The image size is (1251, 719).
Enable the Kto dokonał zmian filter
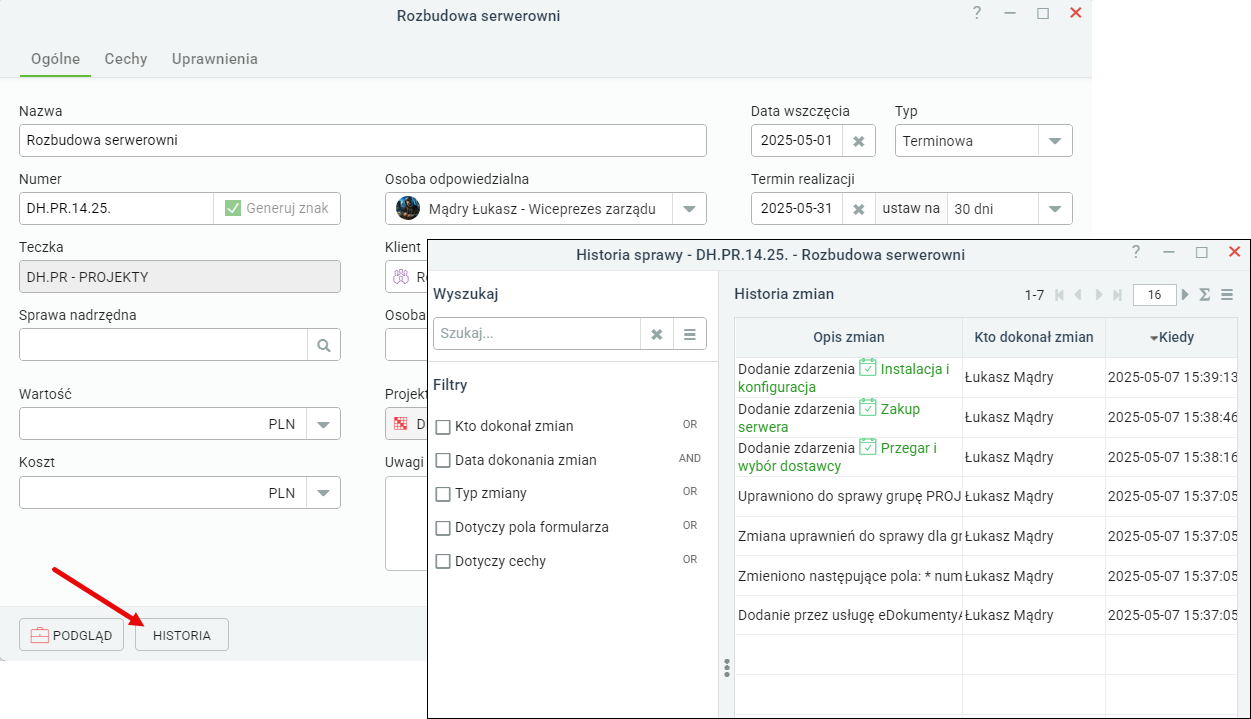[443, 427]
